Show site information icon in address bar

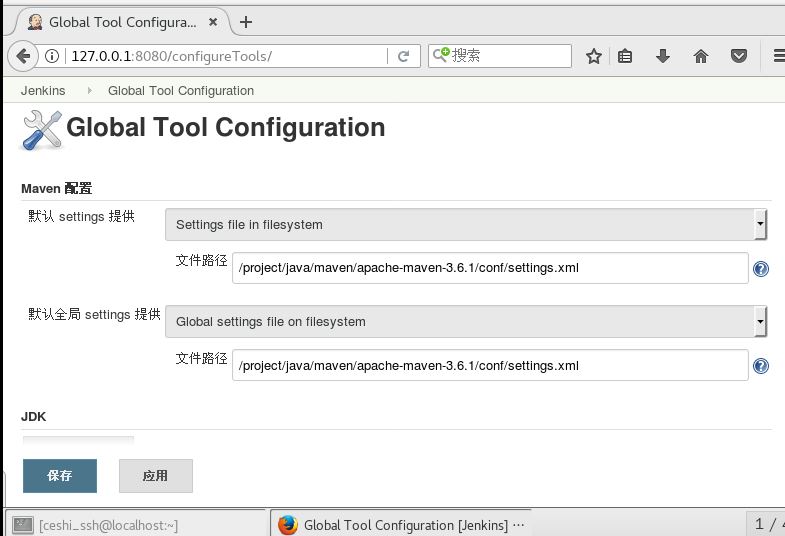25,56
